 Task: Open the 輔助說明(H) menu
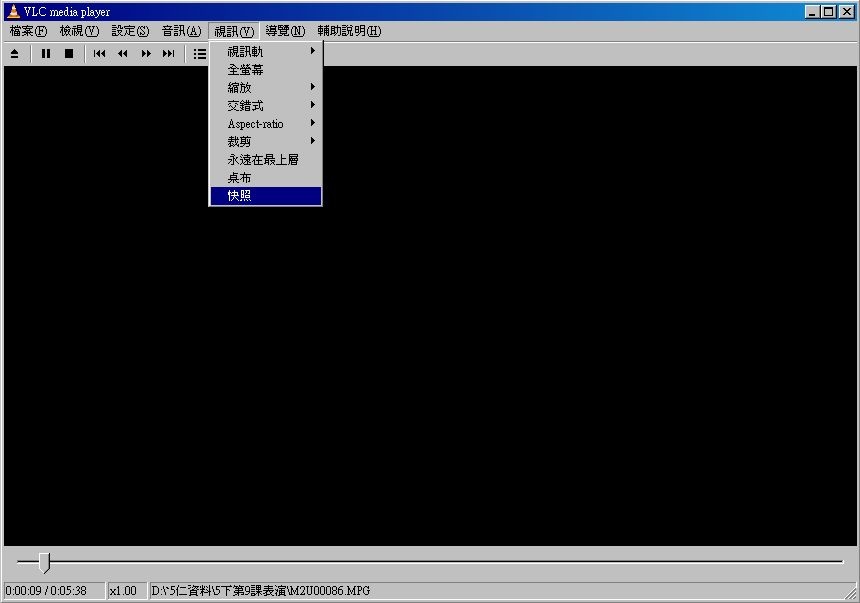coord(349,31)
